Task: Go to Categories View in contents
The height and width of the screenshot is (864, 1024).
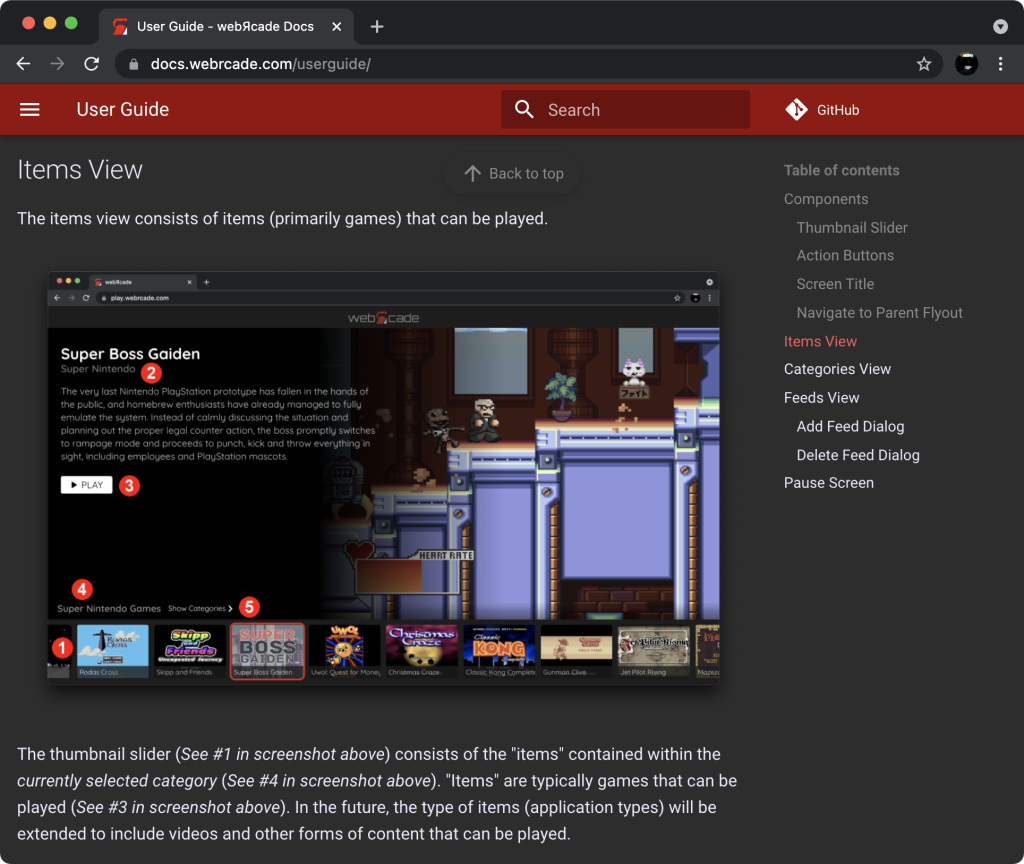Action: click(x=837, y=369)
